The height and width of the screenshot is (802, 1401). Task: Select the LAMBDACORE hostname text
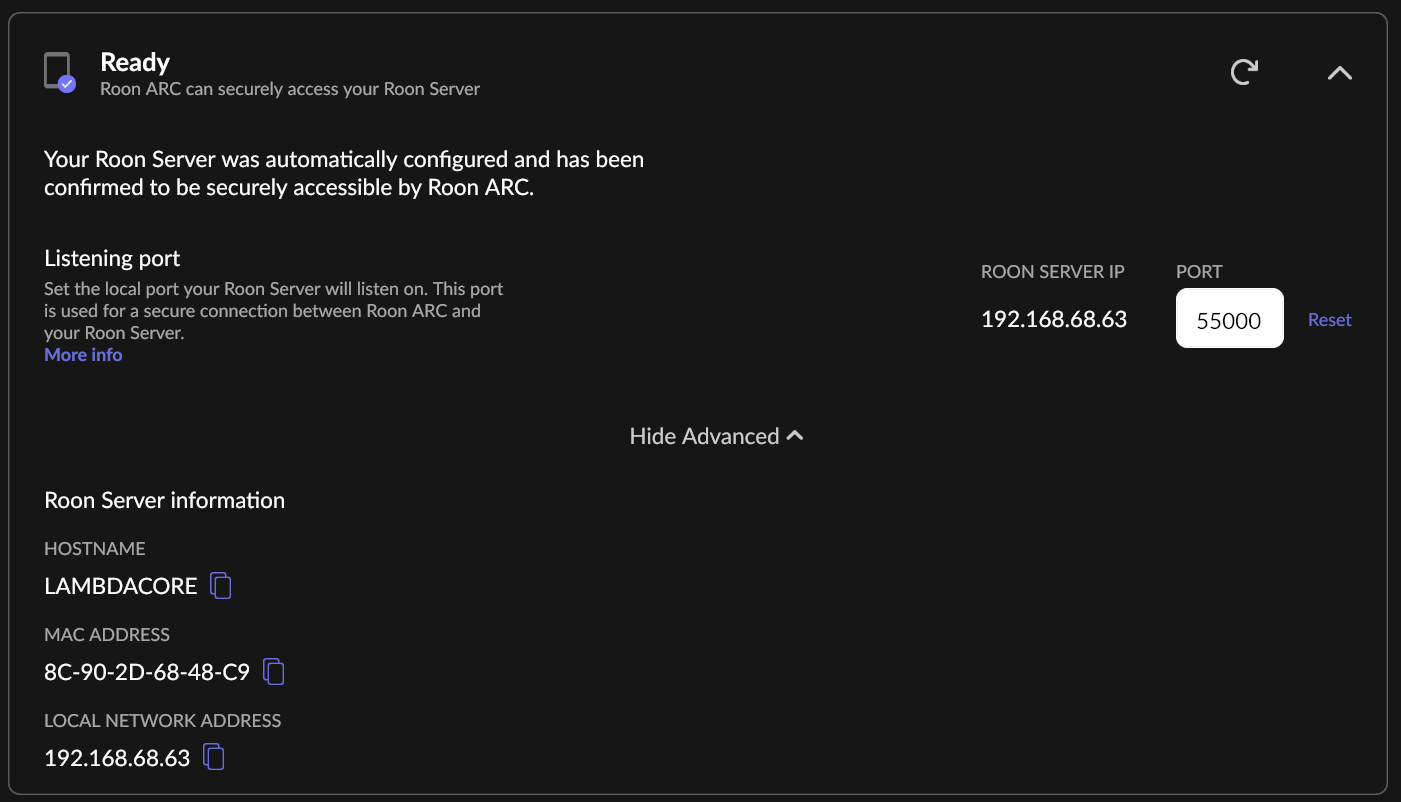click(121, 586)
